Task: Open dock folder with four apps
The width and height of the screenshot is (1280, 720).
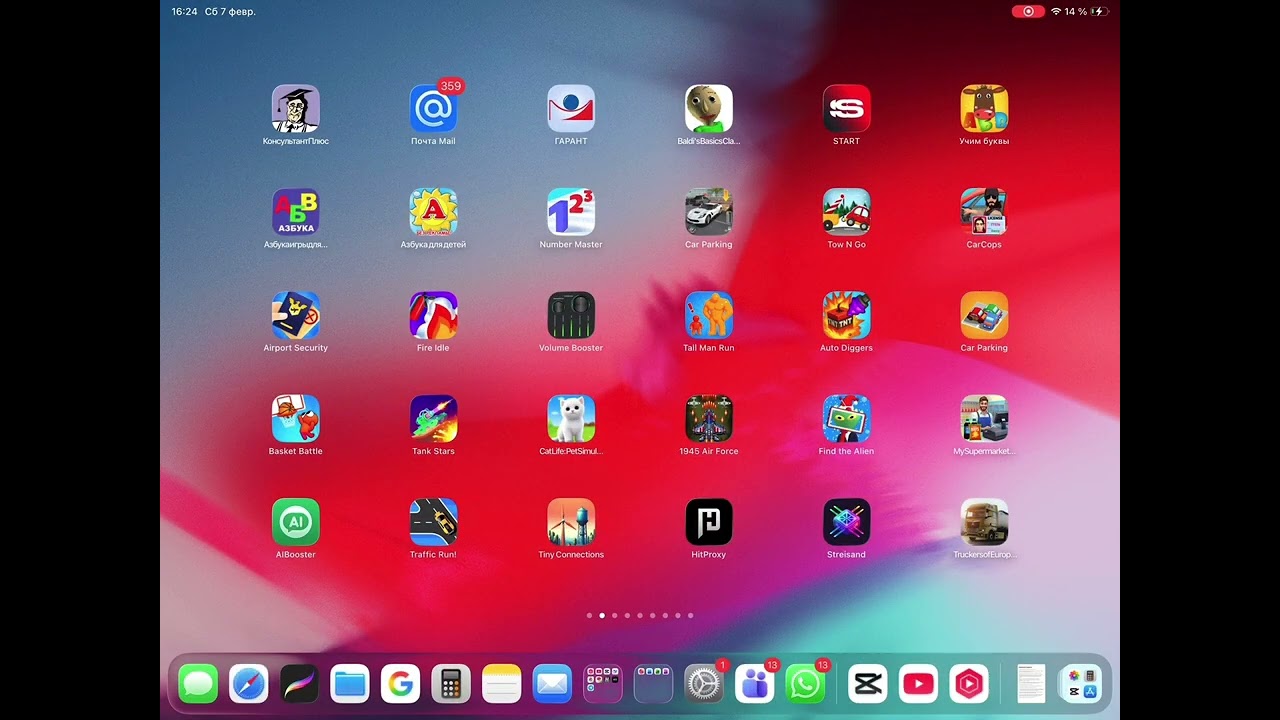Action: [653, 684]
